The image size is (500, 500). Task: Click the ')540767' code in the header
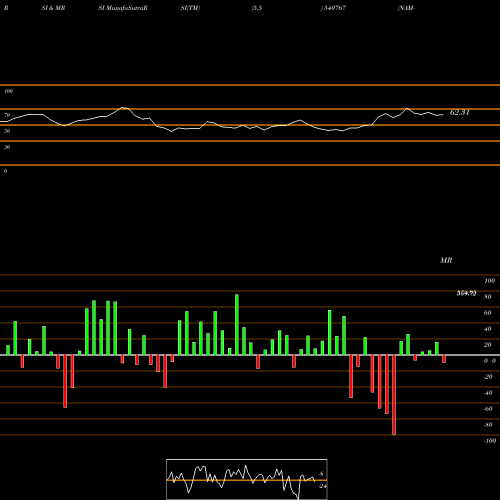pyautogui.click(x=333, y=8)
